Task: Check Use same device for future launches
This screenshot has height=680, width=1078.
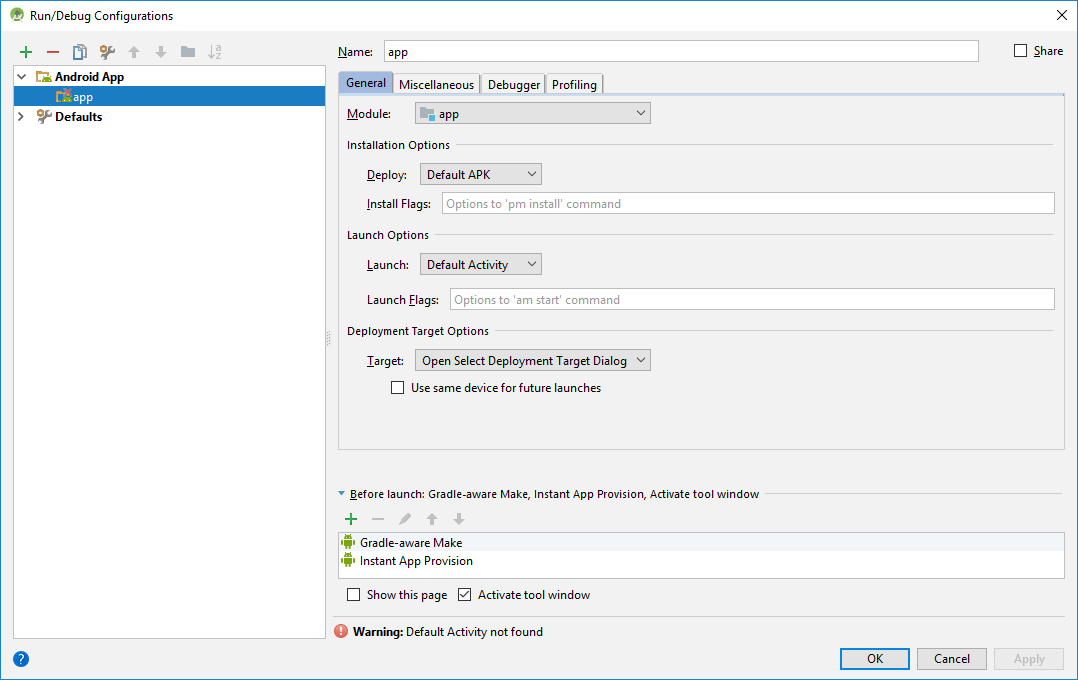Action: click(398, 388)
